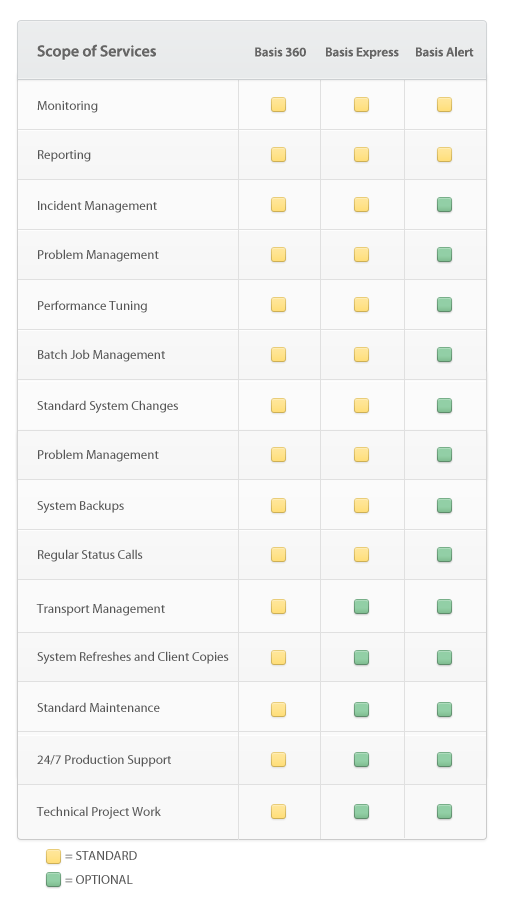The height and width of the screenshot is (897, 505).
Task: Click the Scope of Services heading
Action: click(x=97, y=51)
